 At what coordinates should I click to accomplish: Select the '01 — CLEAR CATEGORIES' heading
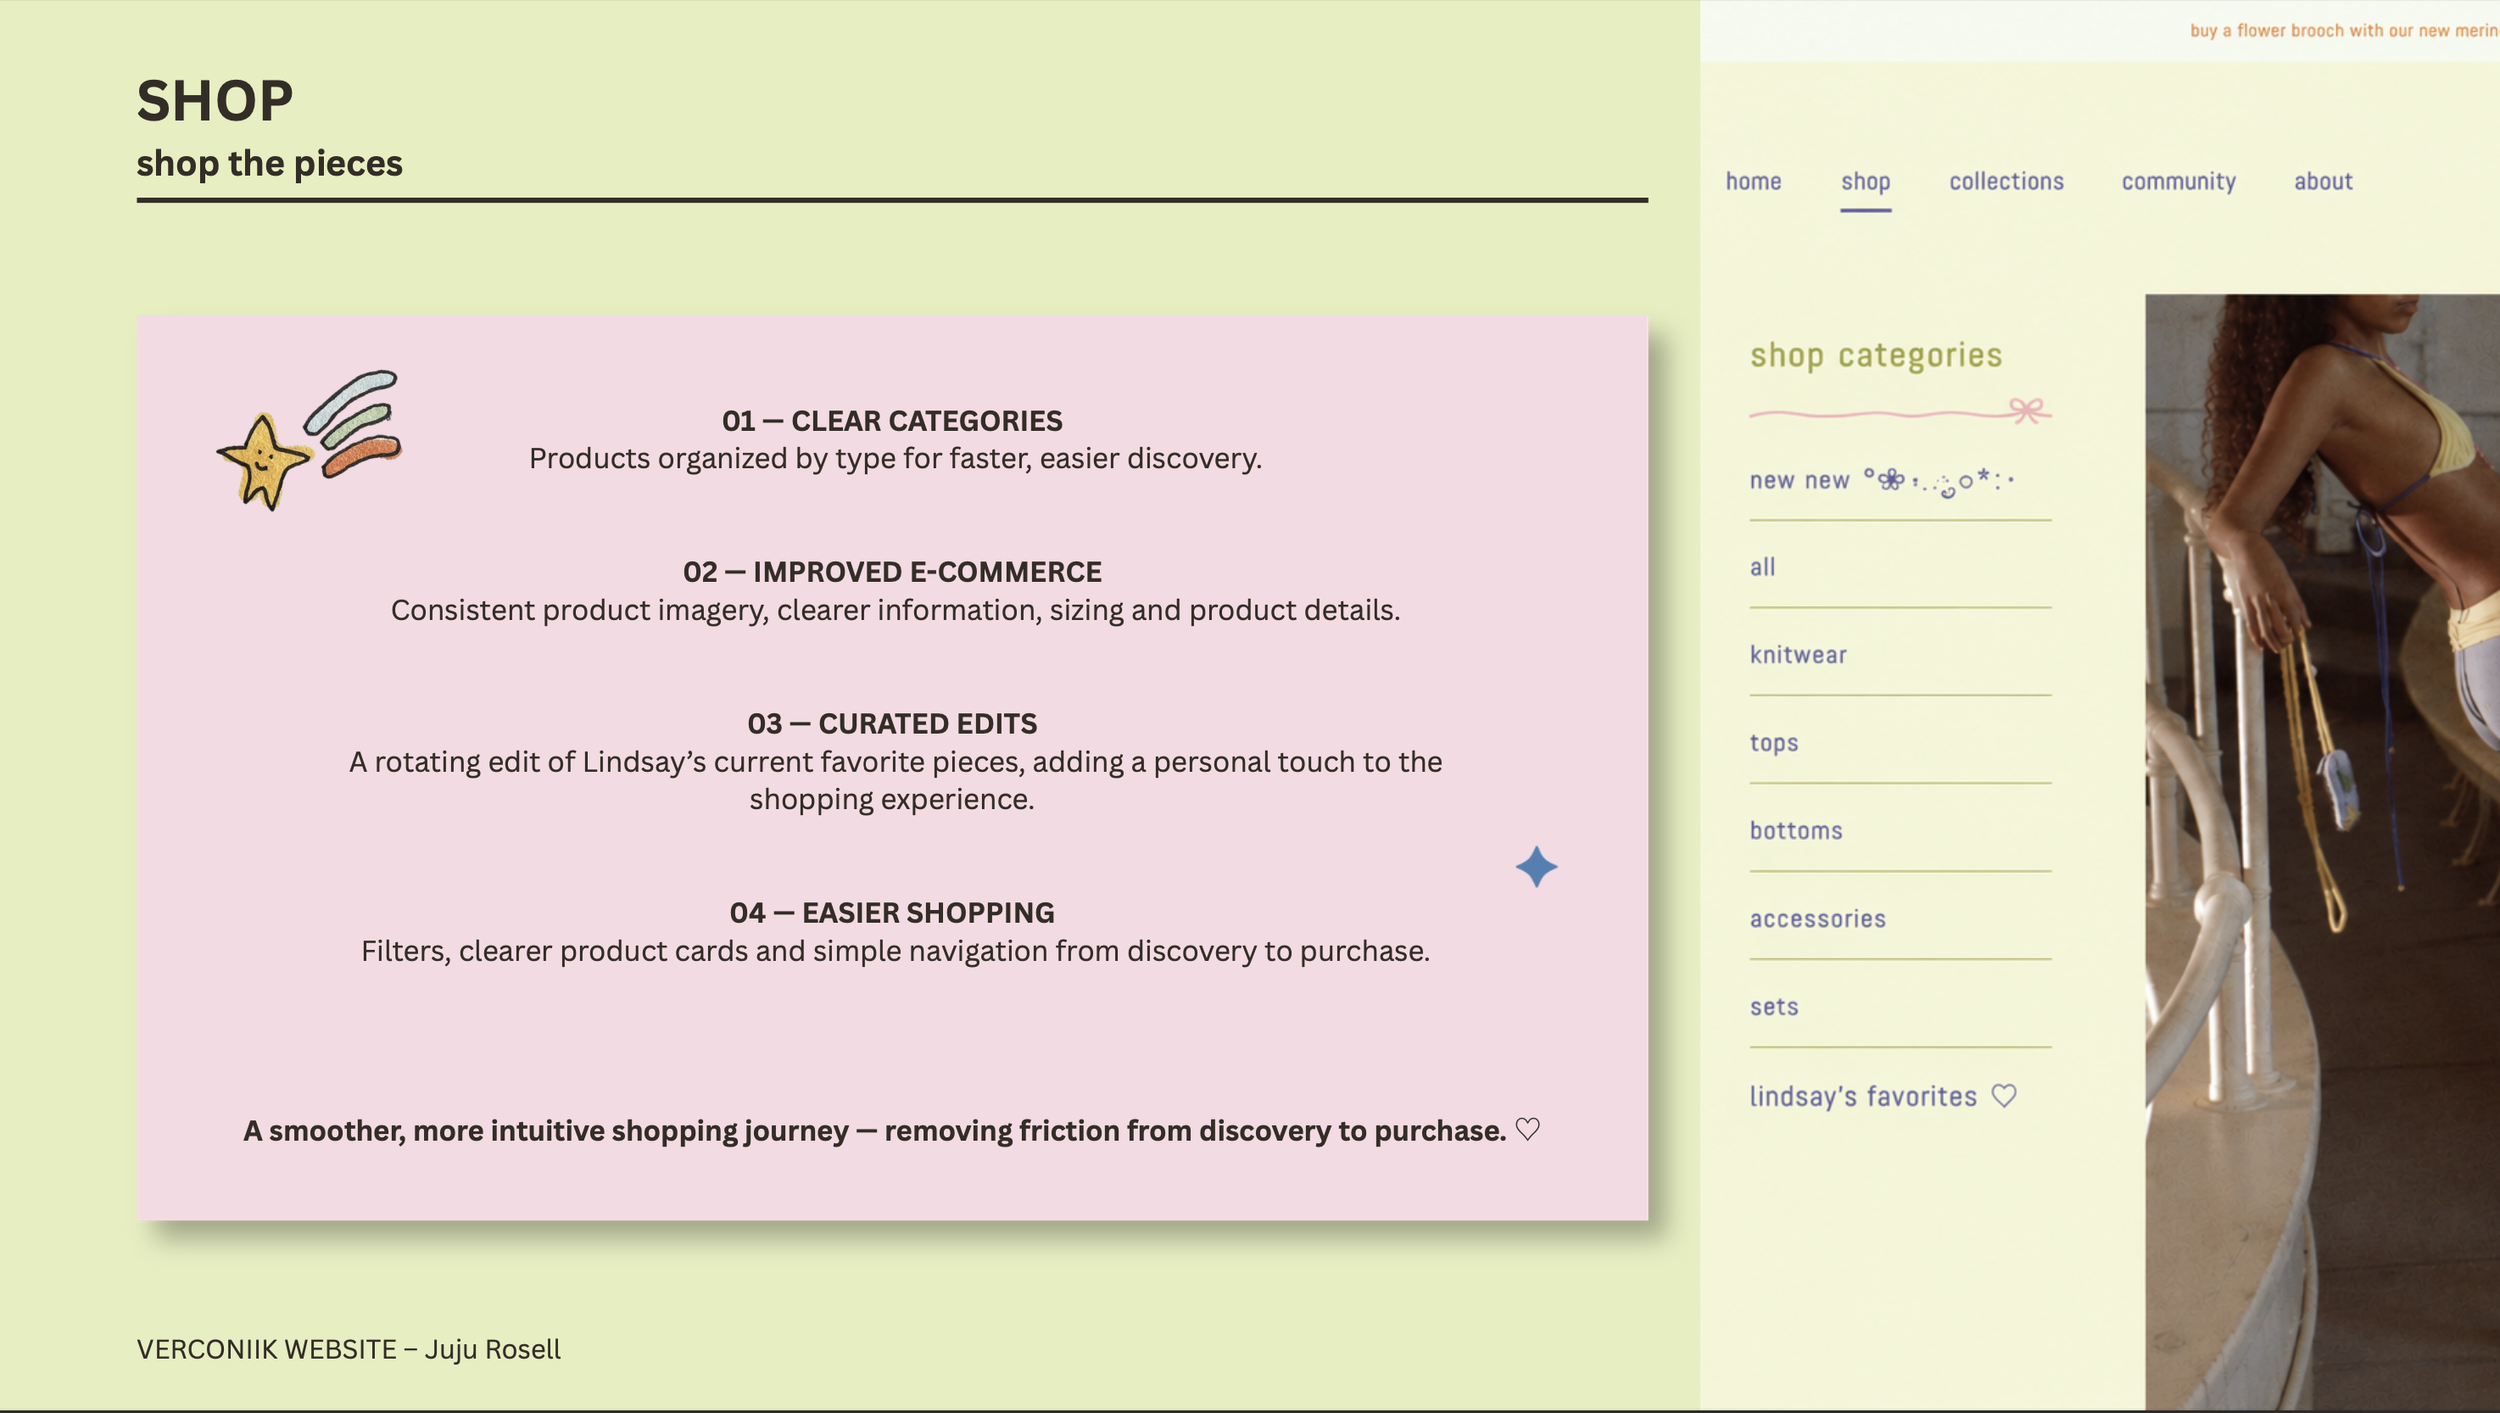tap(892, 421)
